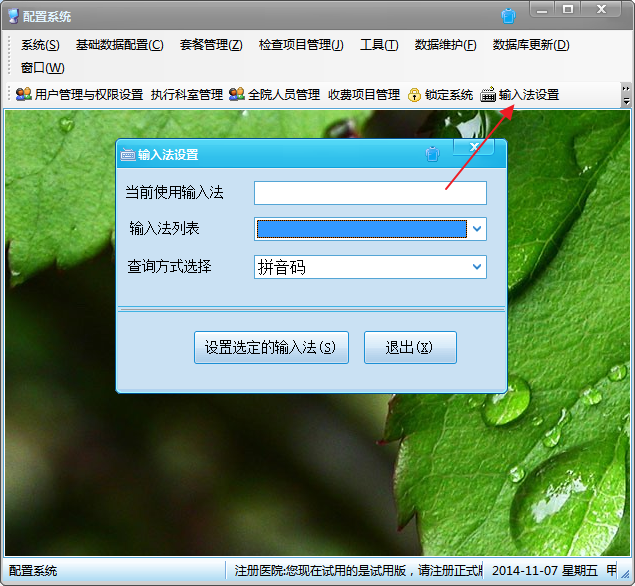Click the 配置系统 app icon in title bar
635x586 pixels.
pos(13,16)
